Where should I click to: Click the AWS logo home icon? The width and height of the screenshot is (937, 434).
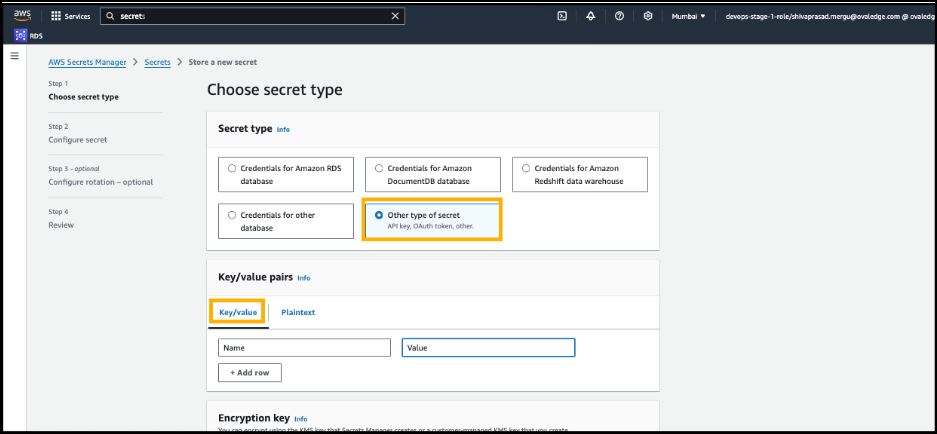click(22, 16)
